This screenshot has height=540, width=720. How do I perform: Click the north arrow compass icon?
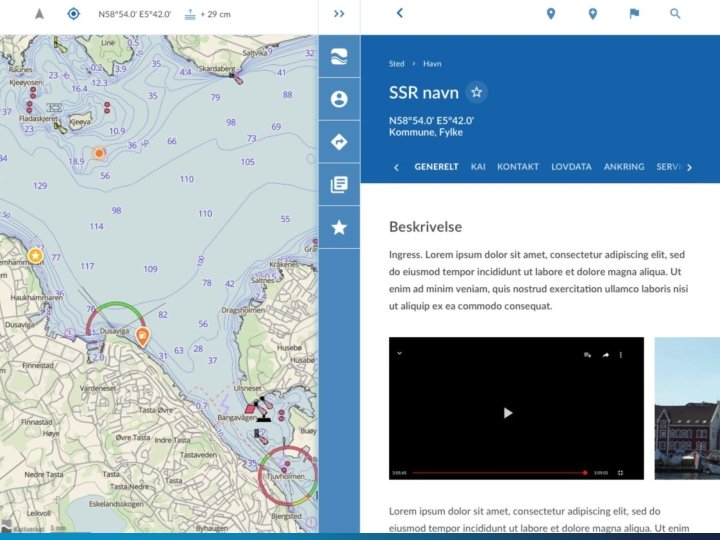[x=39, y=14]
